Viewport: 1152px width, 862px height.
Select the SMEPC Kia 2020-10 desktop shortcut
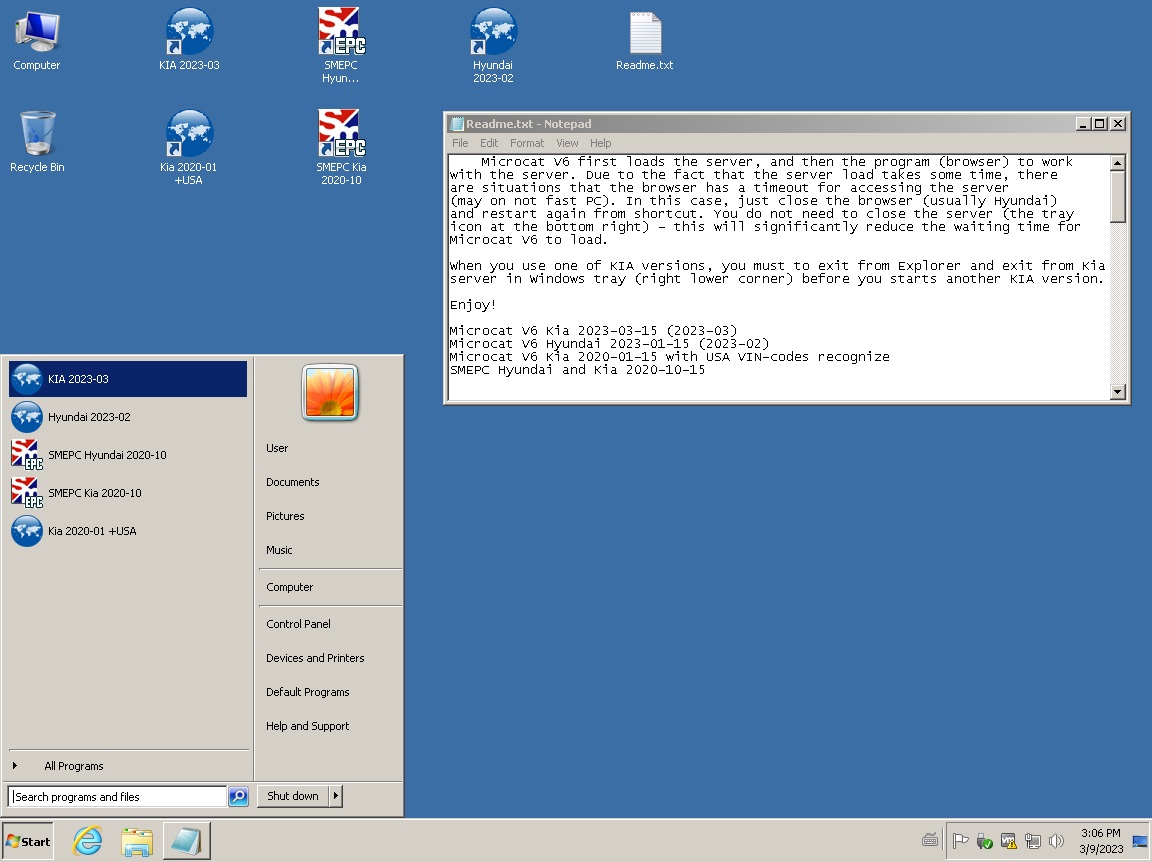pyautogui.click(x=341, y=148)
